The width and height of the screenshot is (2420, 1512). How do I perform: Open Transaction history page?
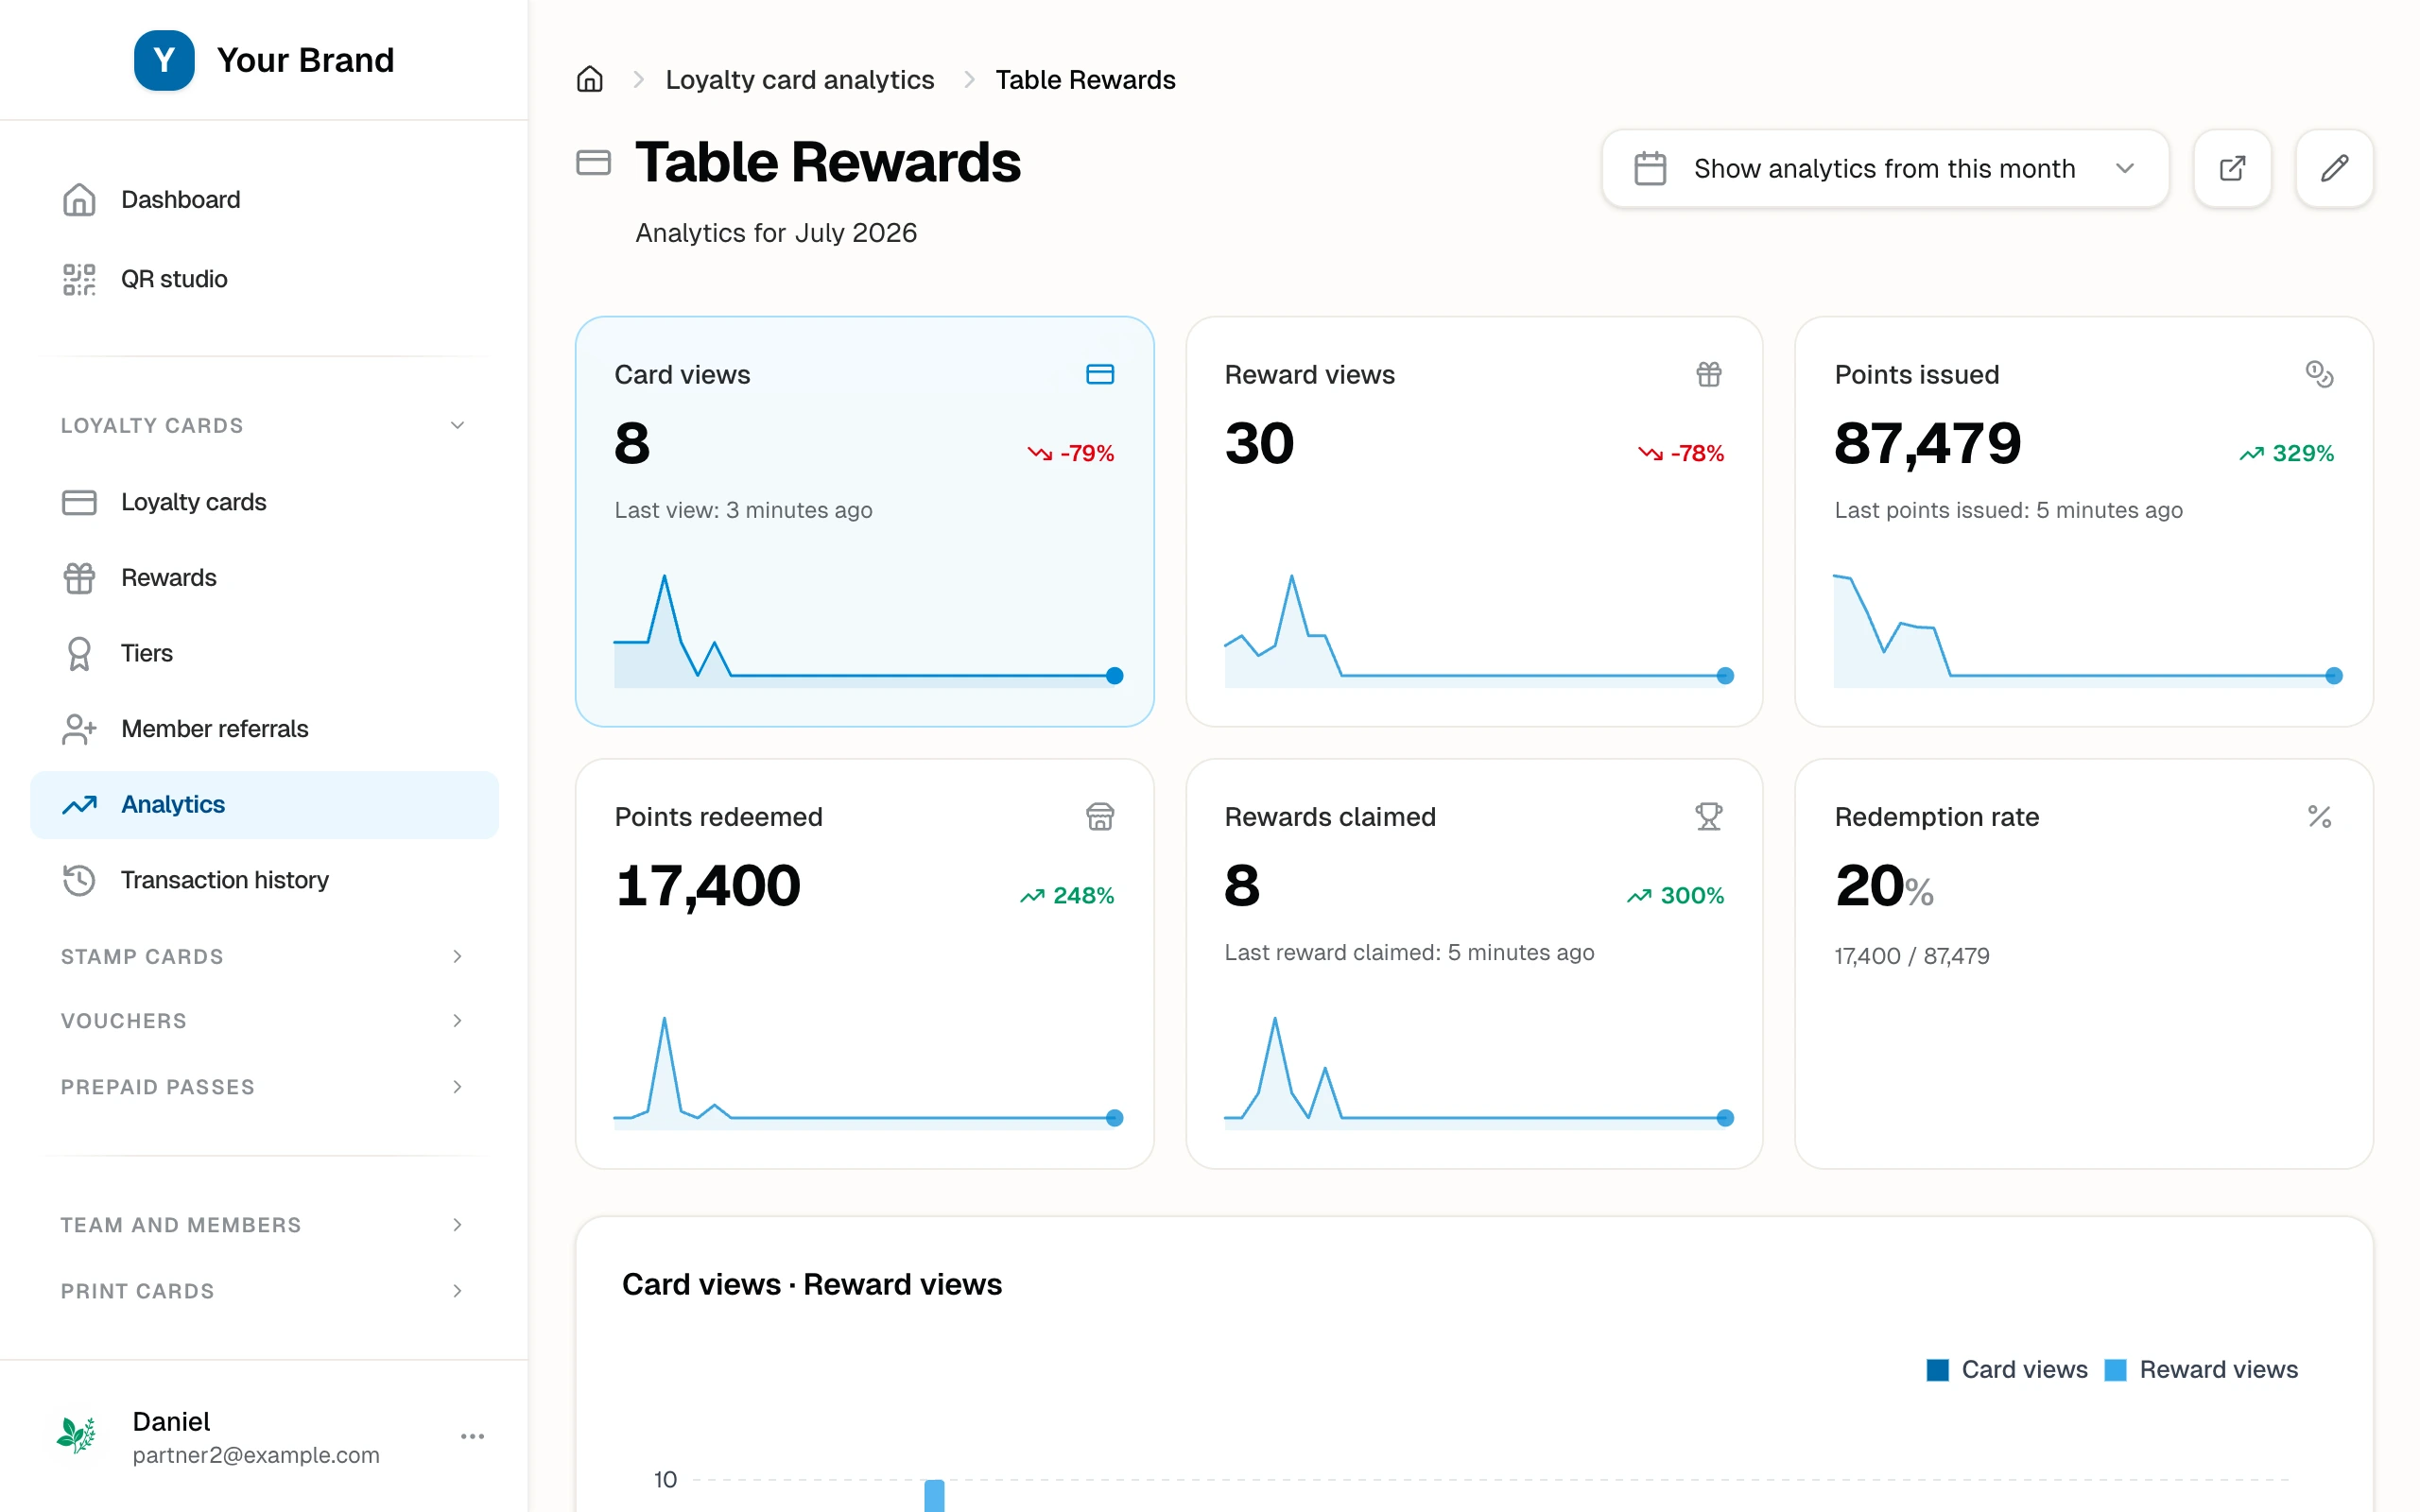[264, 880]
